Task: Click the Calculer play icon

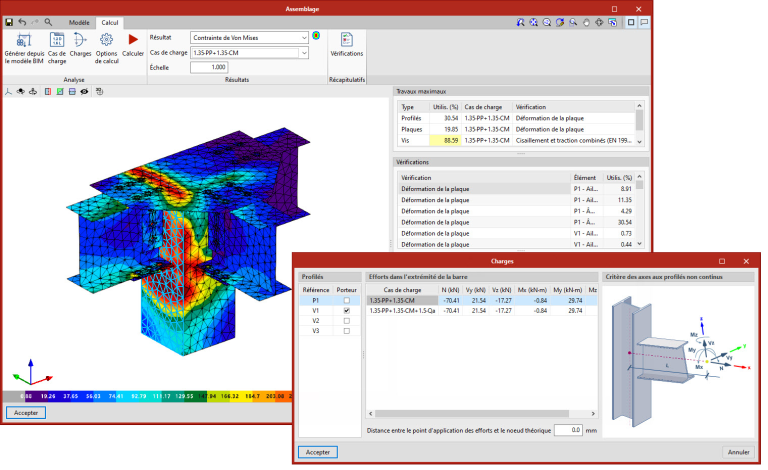Action: tap(132, 40)
